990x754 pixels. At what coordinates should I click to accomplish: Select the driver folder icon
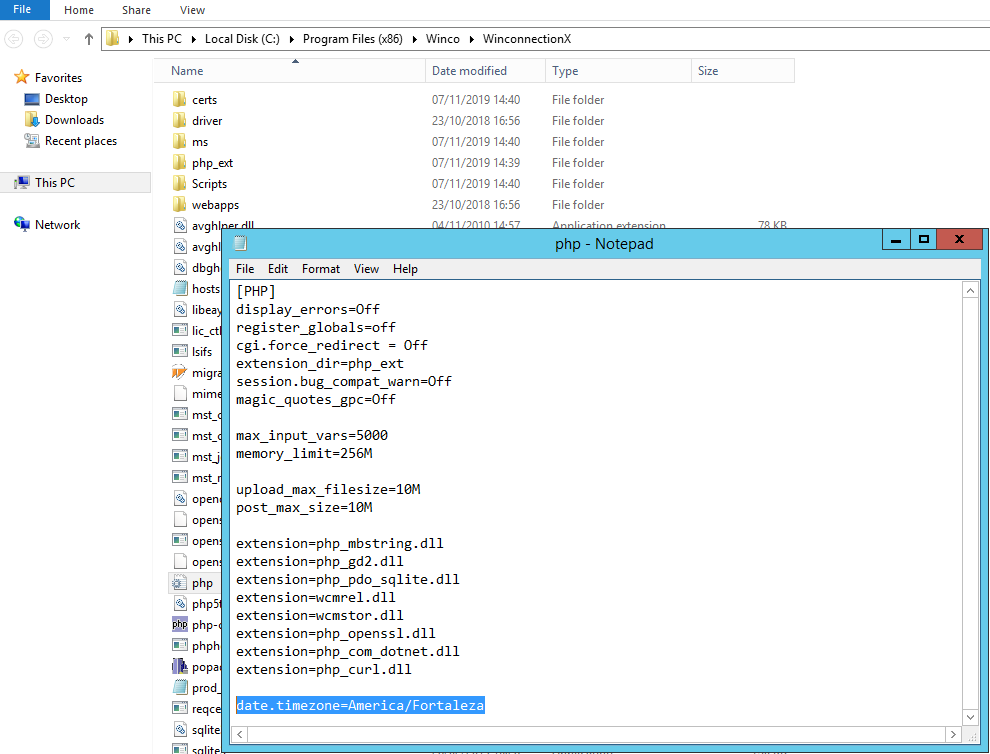point(179,121)
